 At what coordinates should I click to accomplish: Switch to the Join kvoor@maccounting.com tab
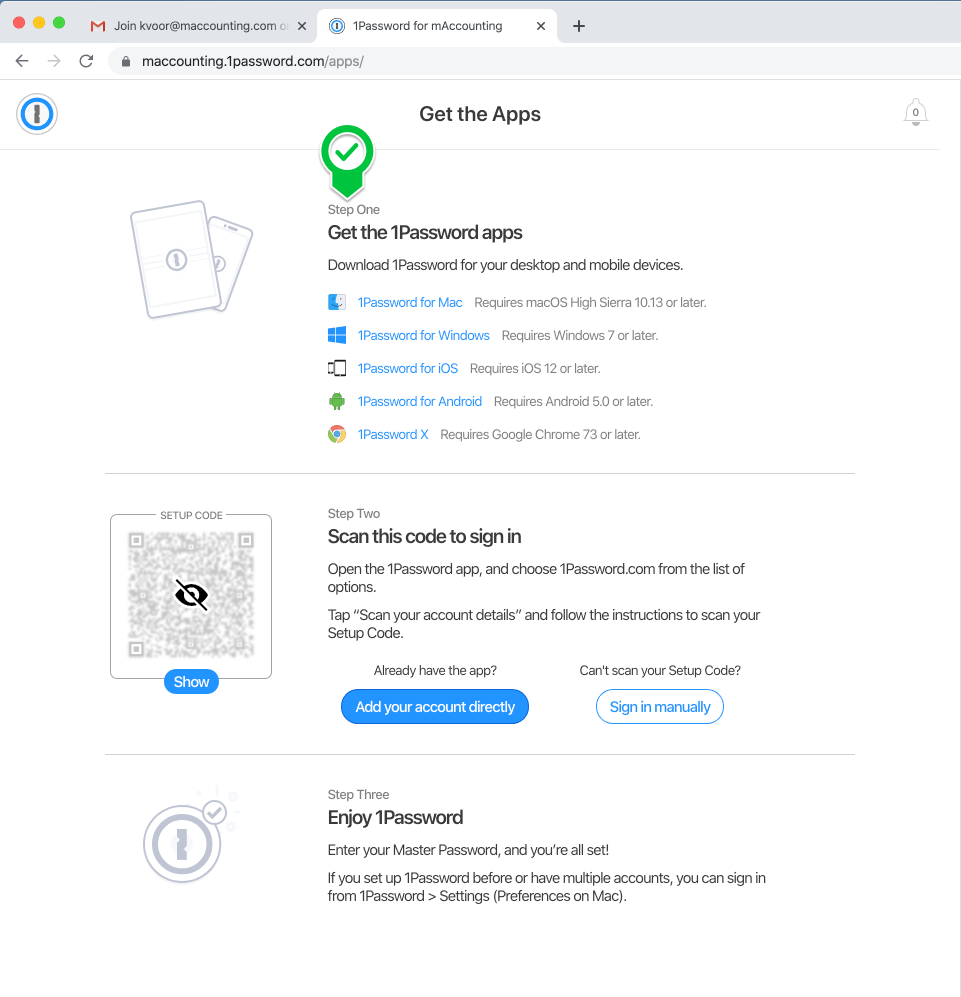[x=198, y=26]
